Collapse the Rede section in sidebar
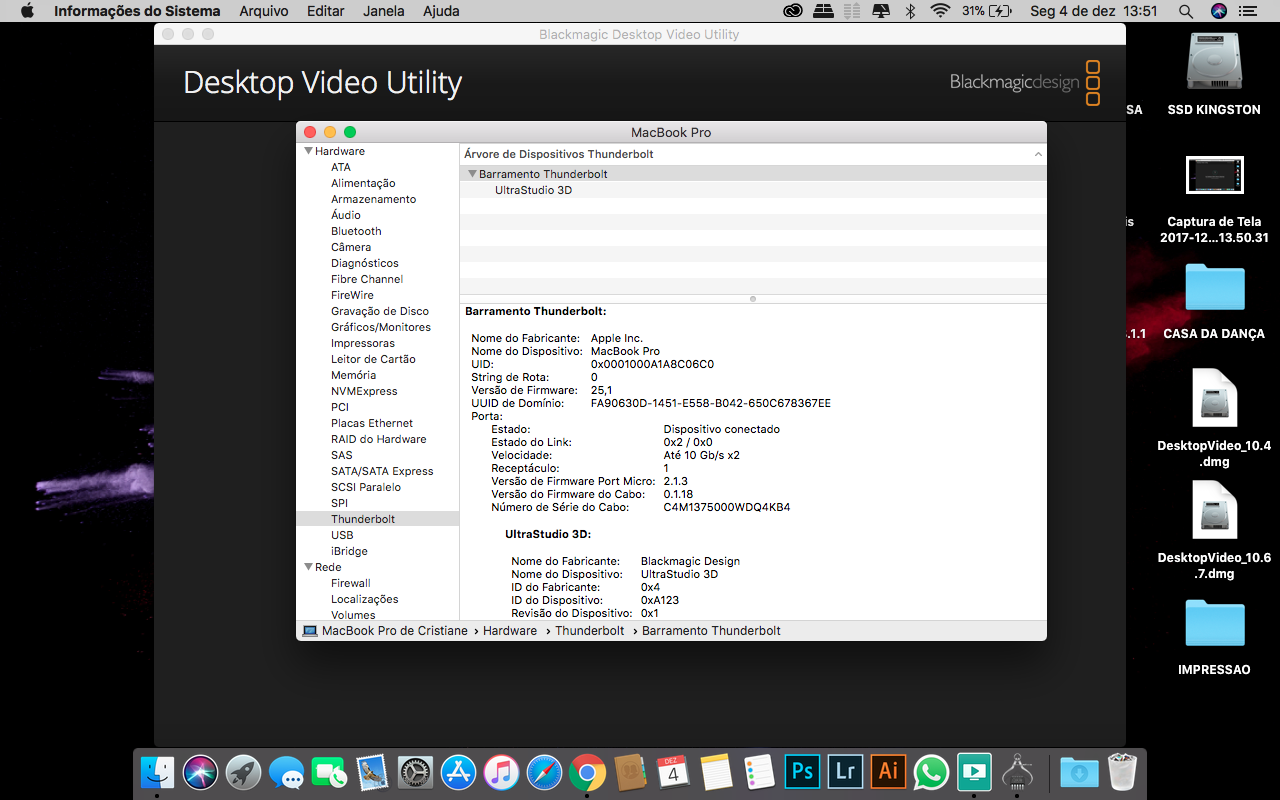The width and height of the screenshot is (1280, 800). (309, 567)
